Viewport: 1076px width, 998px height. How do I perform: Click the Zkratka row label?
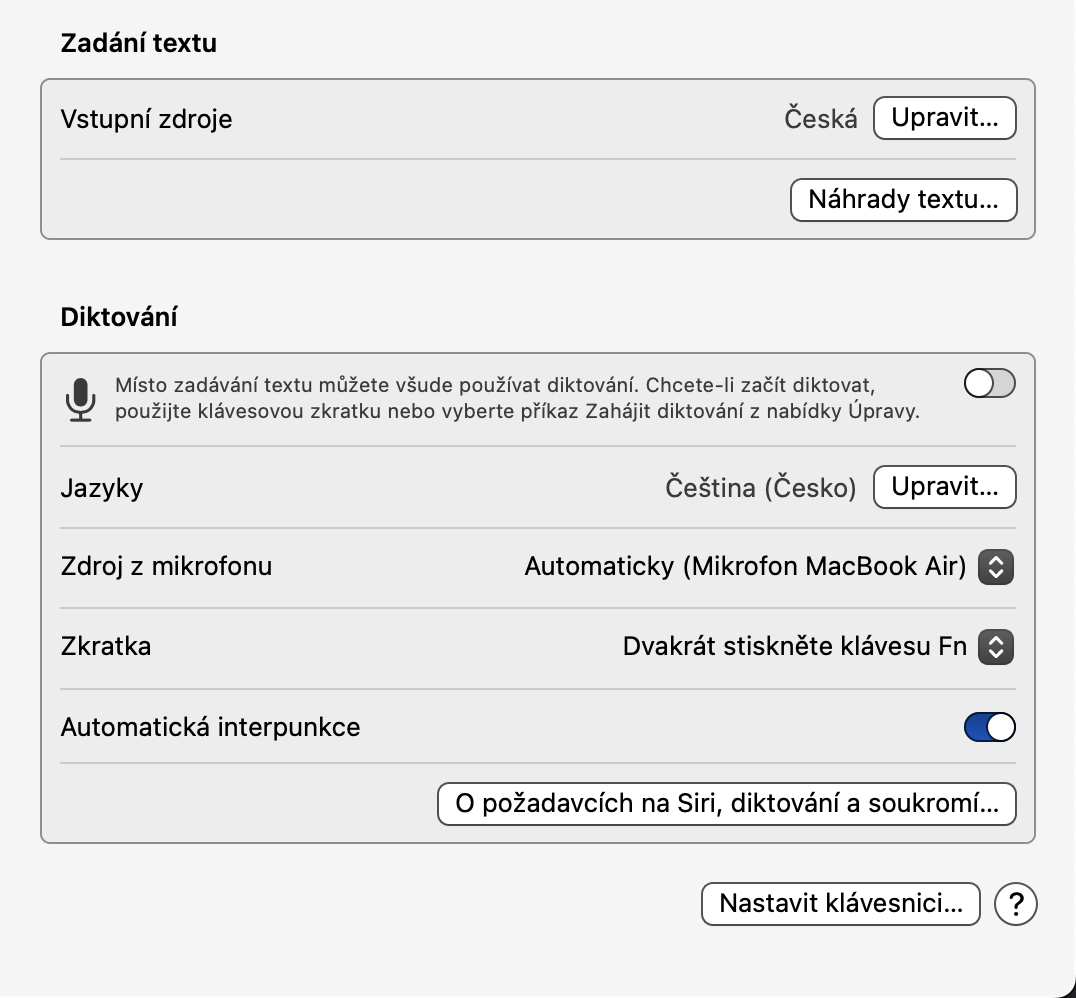click(x=106, y=646)
